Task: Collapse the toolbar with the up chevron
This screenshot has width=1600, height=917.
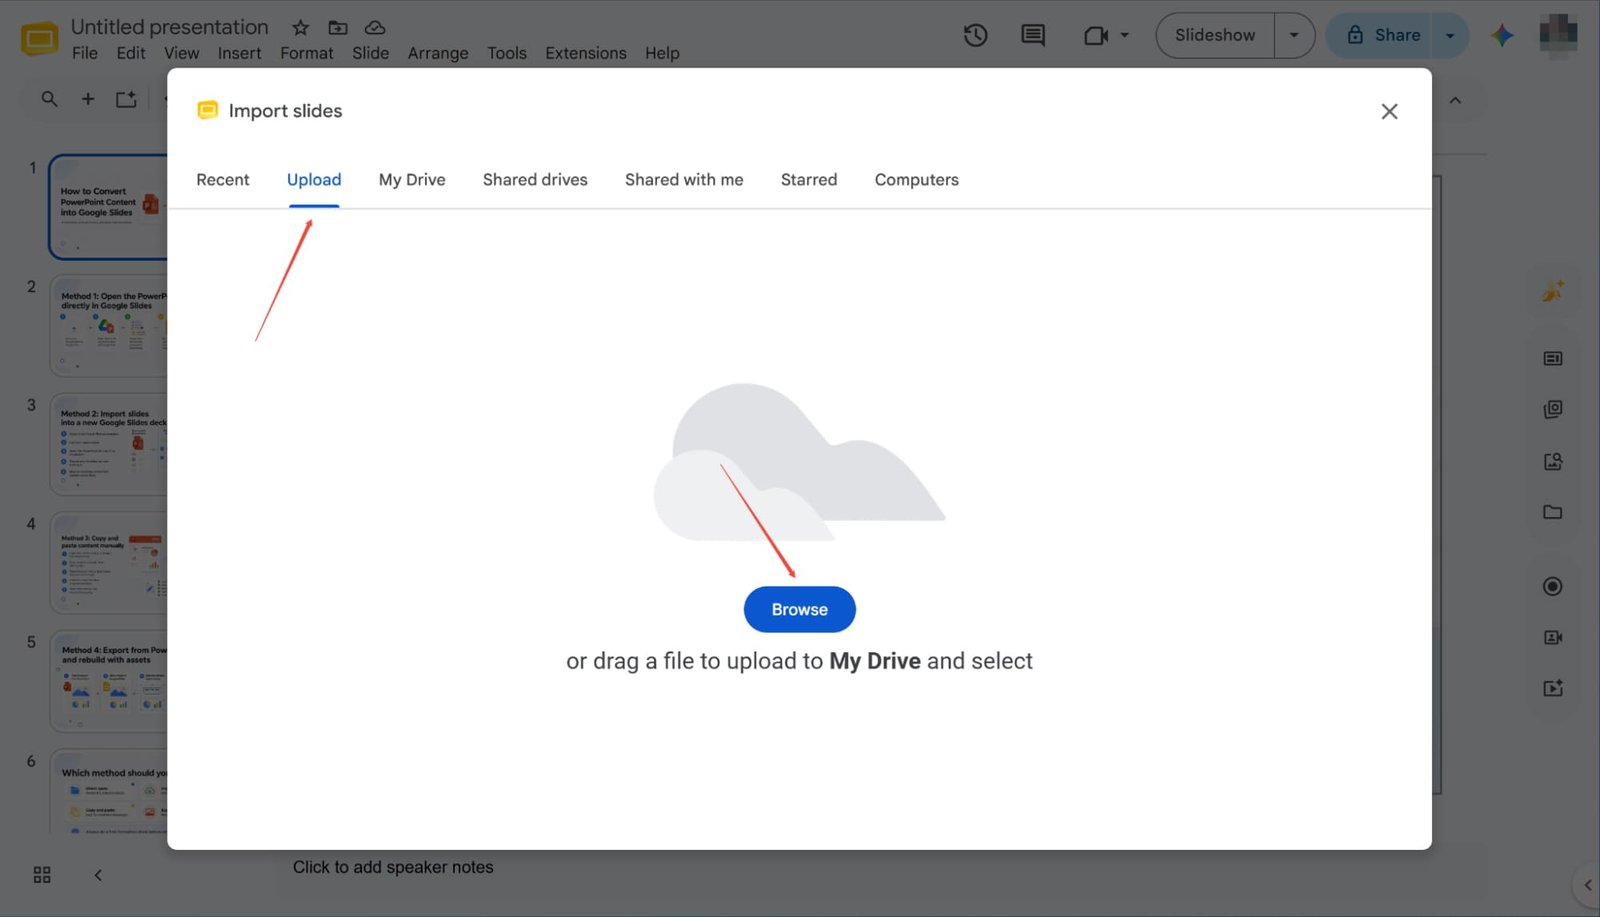Action: click(1455, 100)
